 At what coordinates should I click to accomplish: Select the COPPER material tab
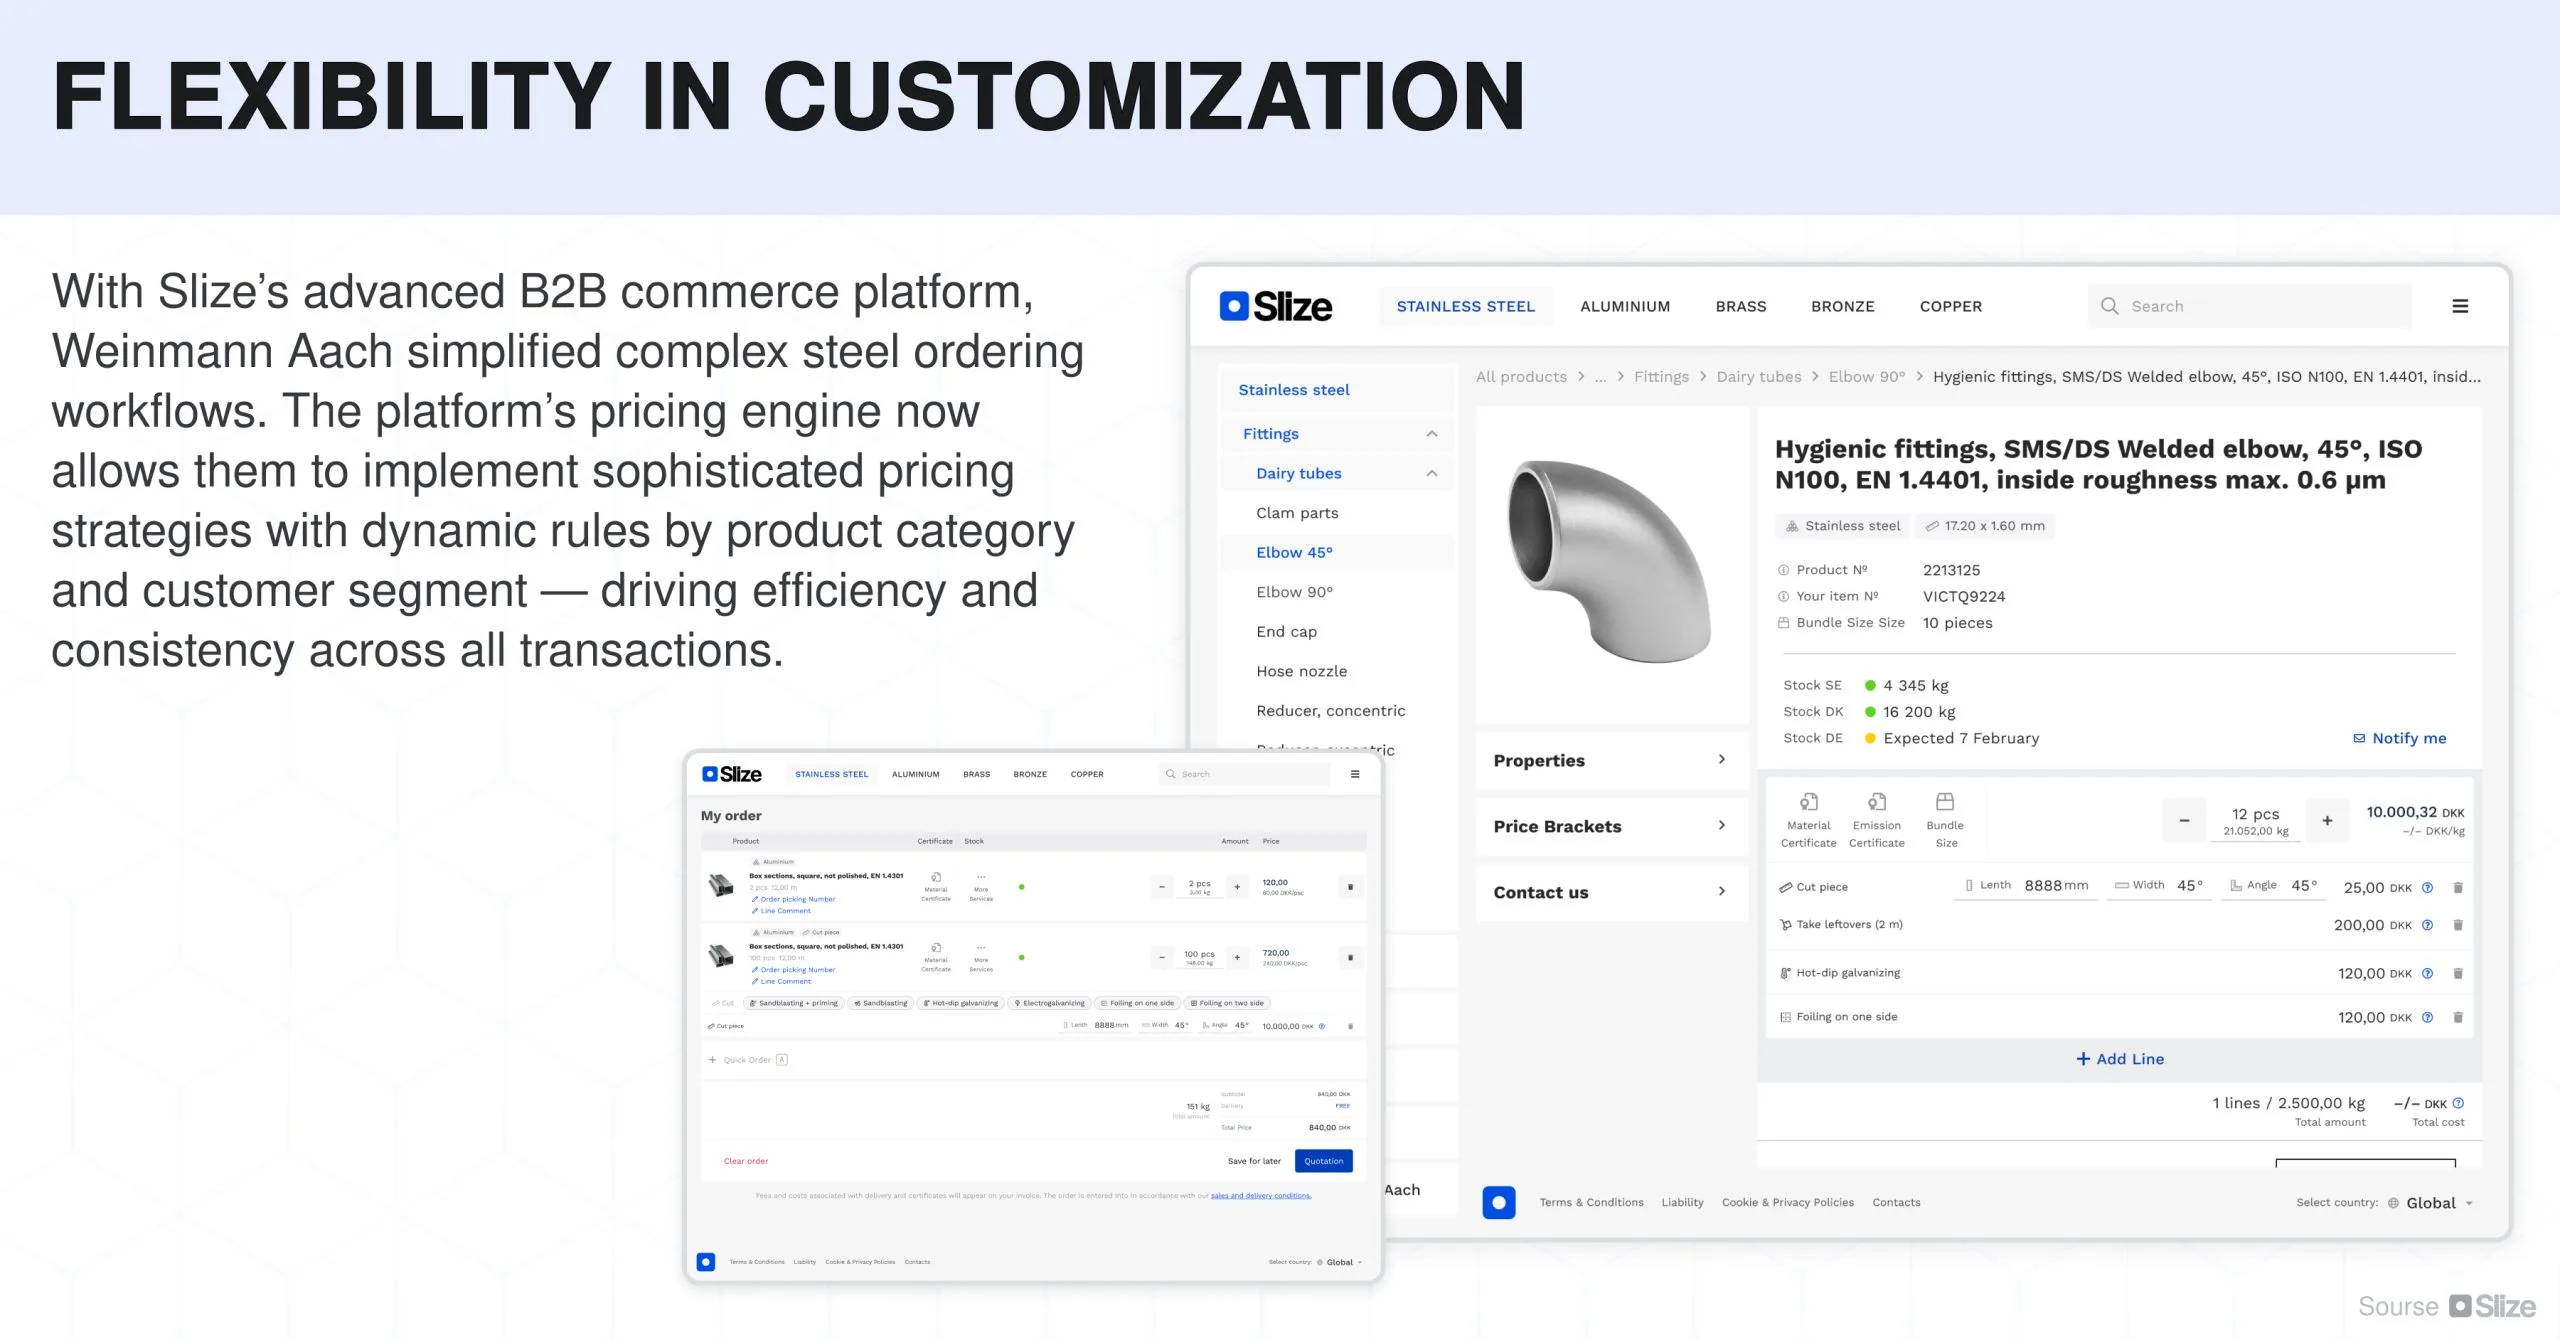click(x=1950, y=307)
